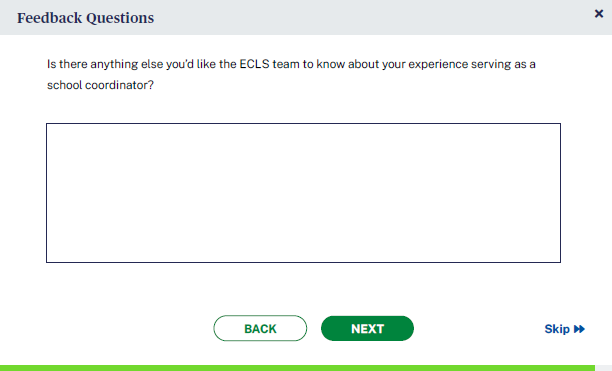Screen dimensions: 612x371
Task: Select the Feedback Questions heading
Action: 85,18
